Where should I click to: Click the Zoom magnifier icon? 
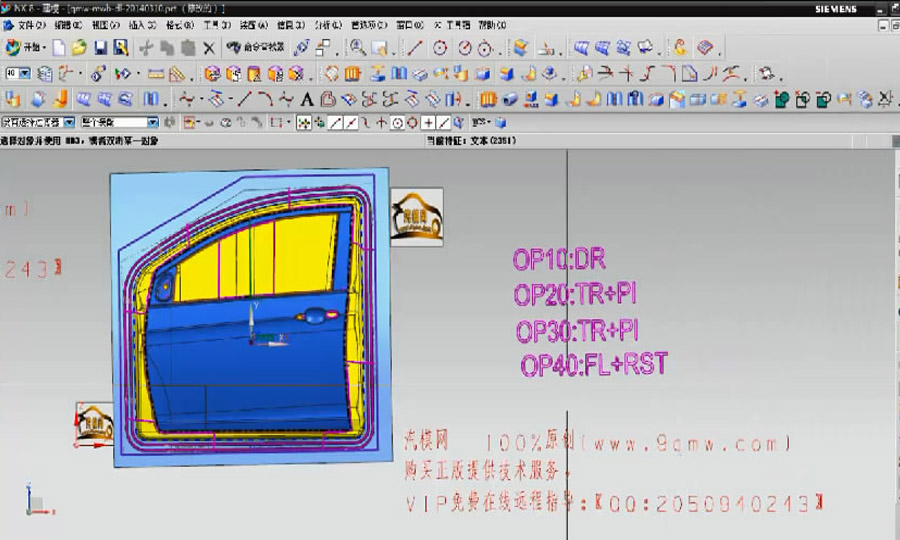[x=357, y=47]
